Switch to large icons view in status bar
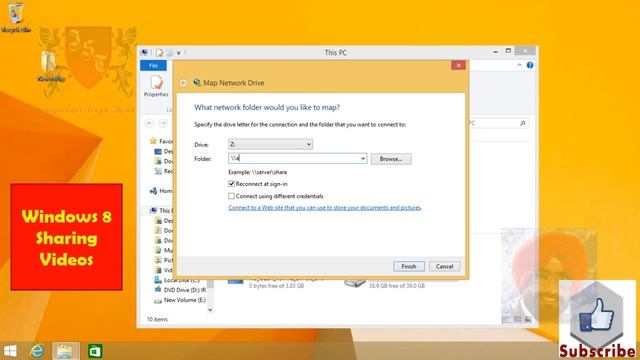 (x=528, y=319)
